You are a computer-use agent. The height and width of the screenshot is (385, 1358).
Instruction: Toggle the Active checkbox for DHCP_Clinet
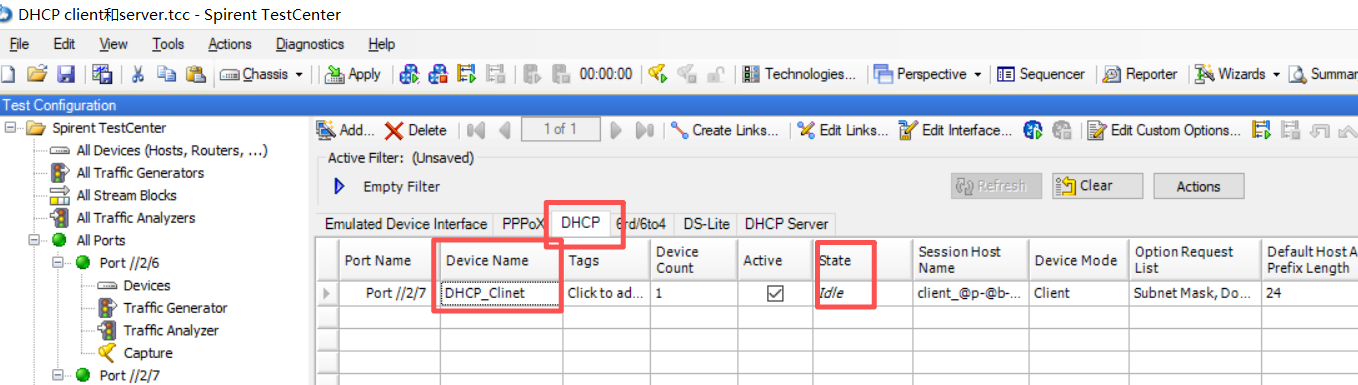click(x=774, y=294)
